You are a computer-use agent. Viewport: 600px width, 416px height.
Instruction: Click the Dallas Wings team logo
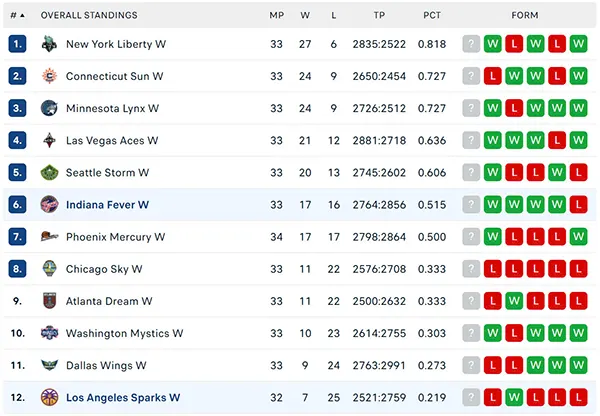click(x=49, y=365)
